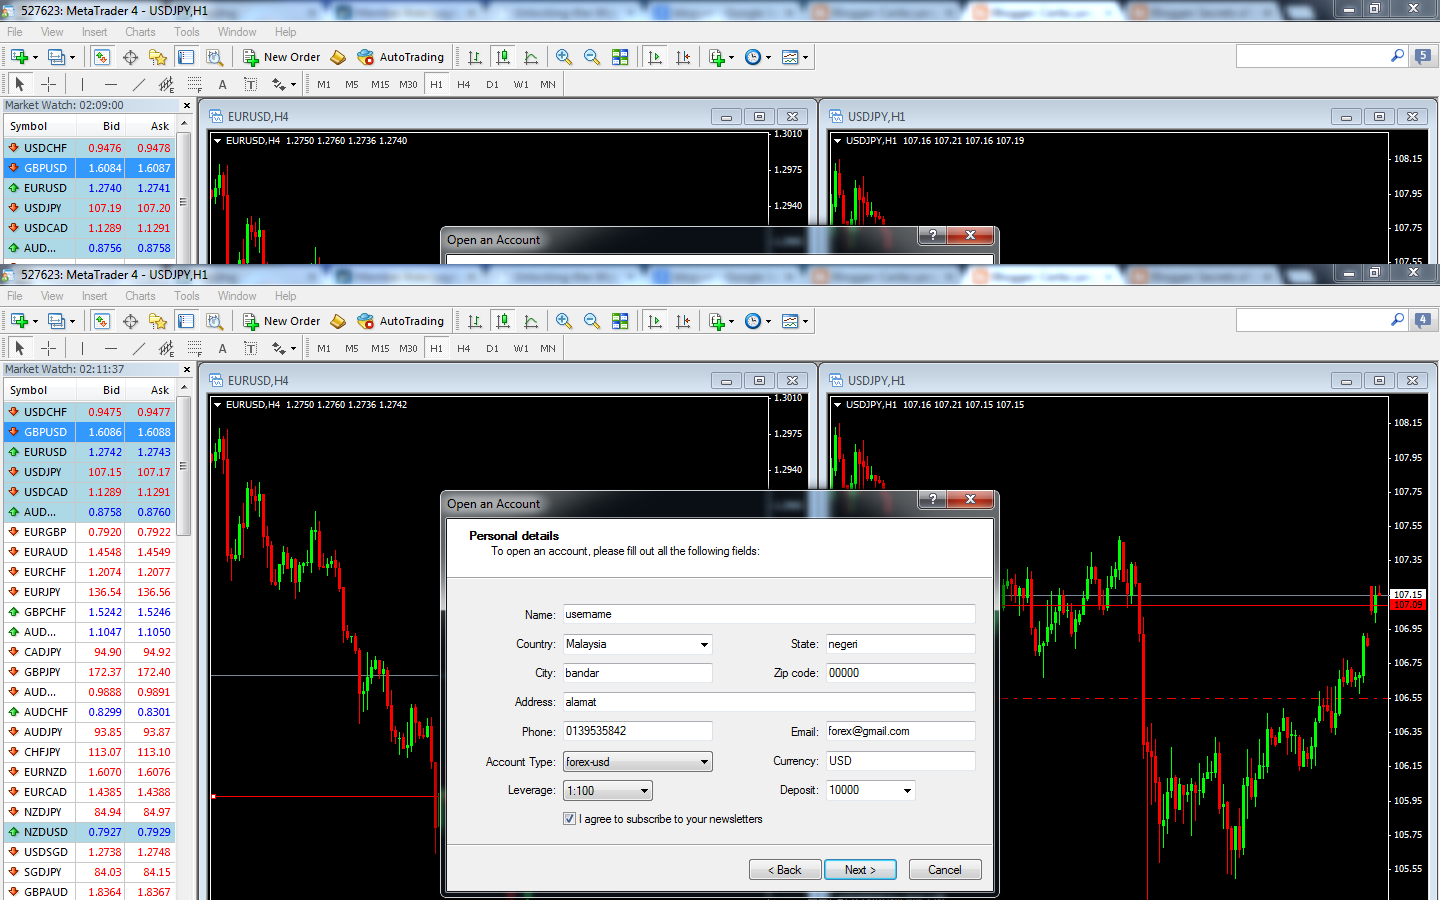Expand Periods clock dropdown arrow in lower window
The height and width of the screenshot is (900, 1440).
point(768,322)
